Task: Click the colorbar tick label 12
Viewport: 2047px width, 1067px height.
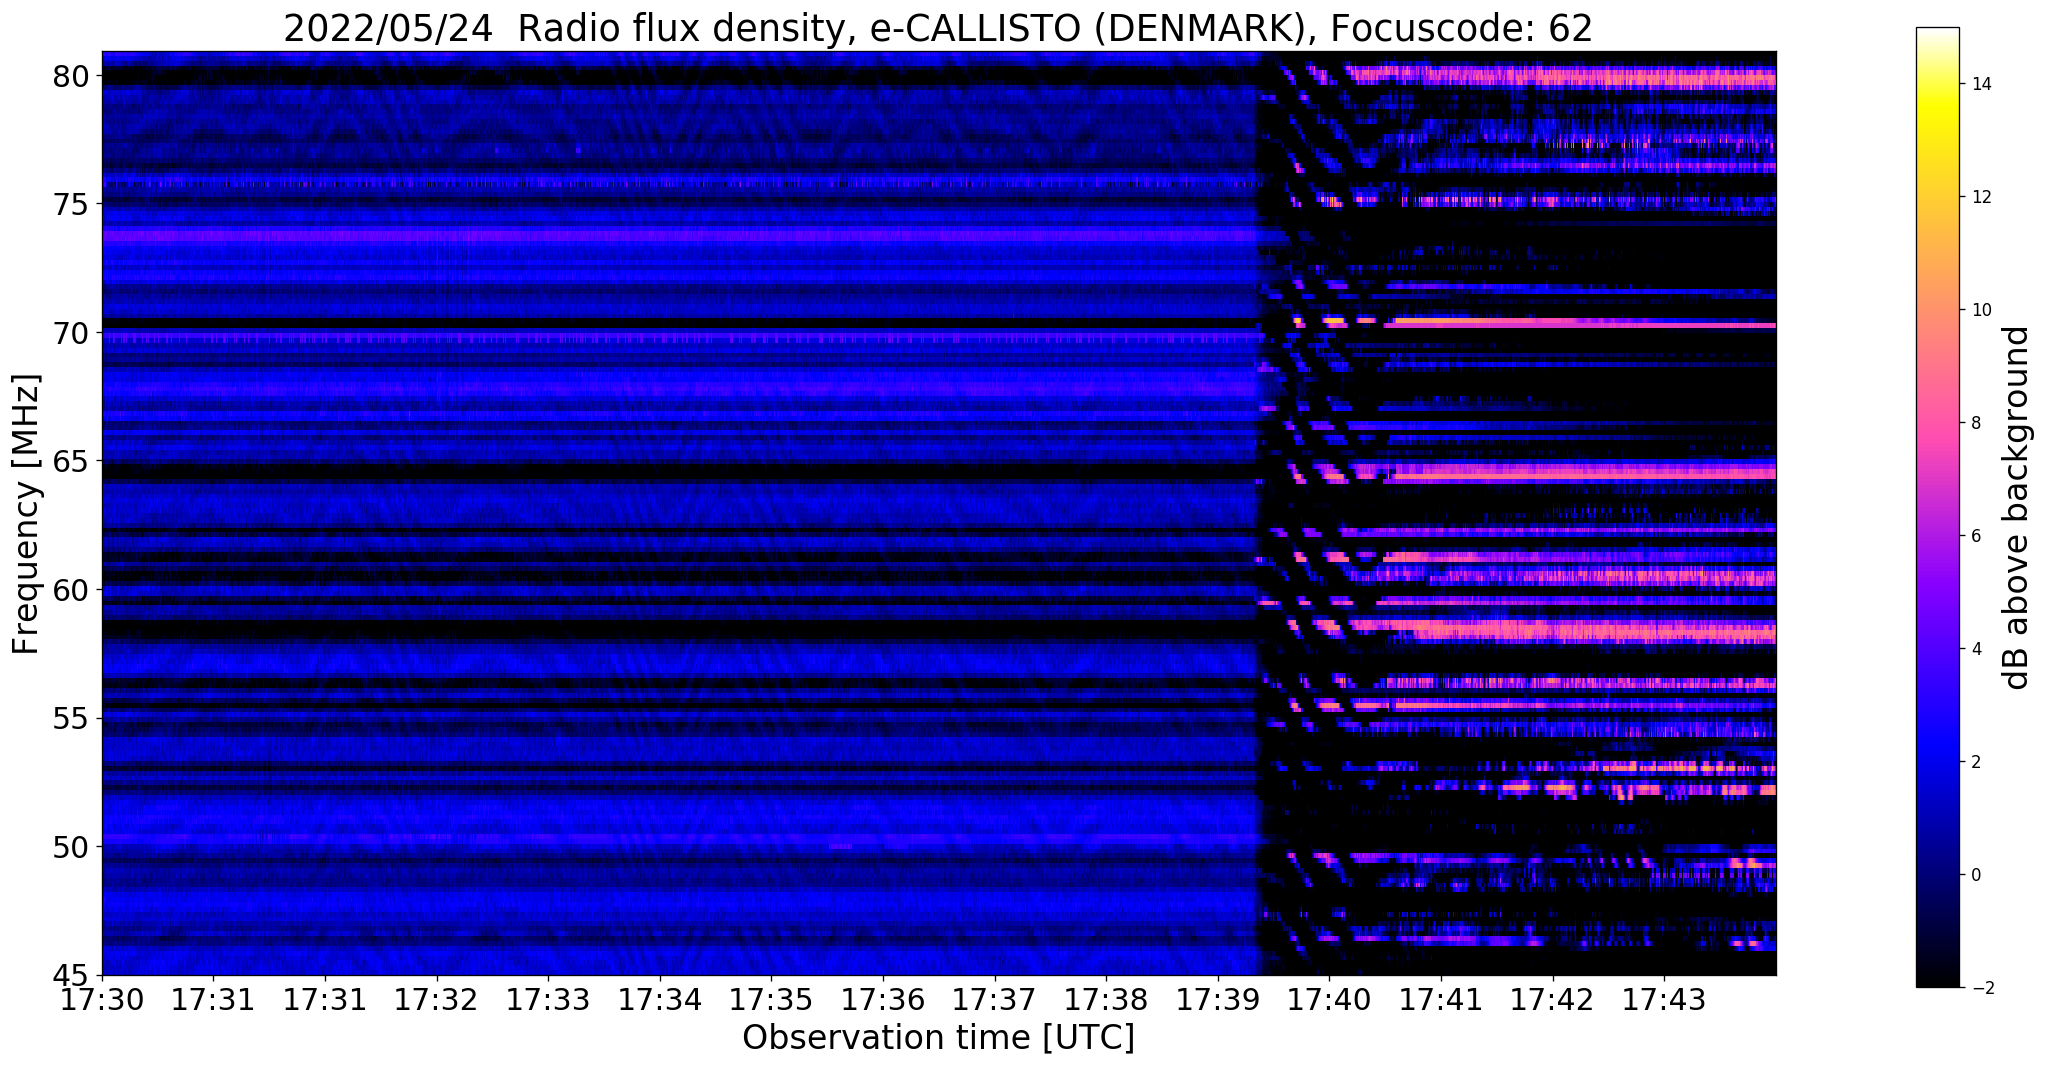Action: pyautogui.click(x=1980, y=197)
